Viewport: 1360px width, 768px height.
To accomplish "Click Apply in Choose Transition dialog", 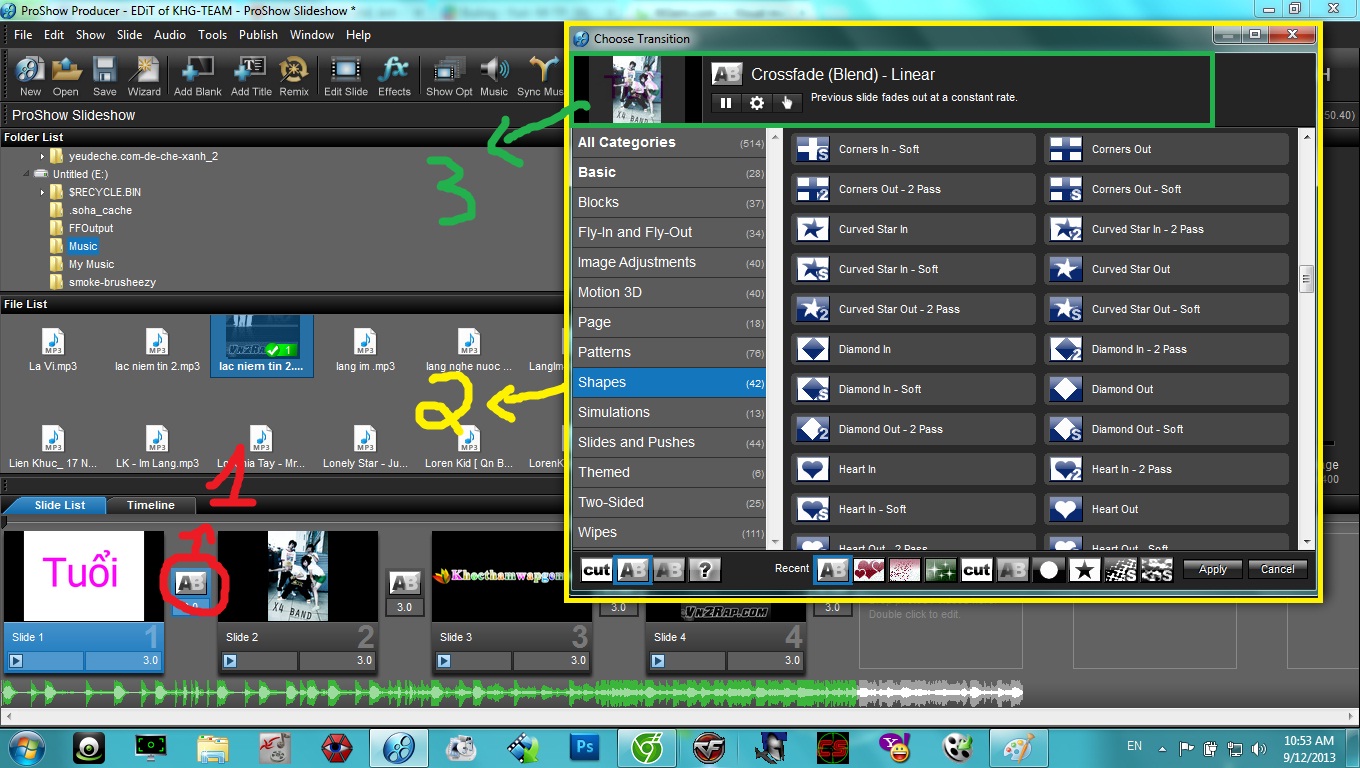I will tap(1213, 569).
